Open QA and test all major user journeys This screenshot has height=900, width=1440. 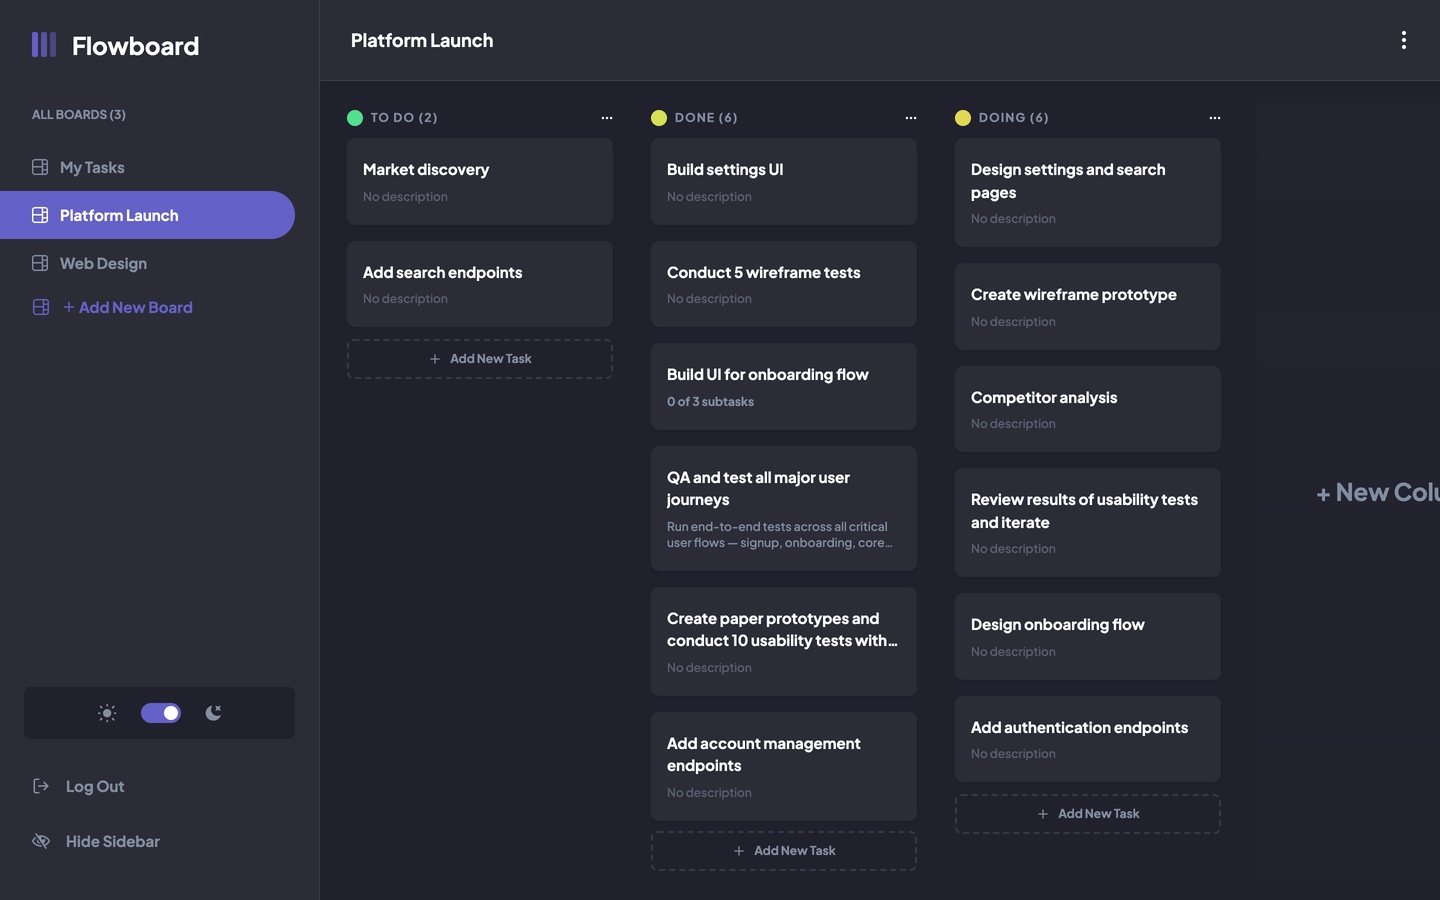click(x=784, y=509)
